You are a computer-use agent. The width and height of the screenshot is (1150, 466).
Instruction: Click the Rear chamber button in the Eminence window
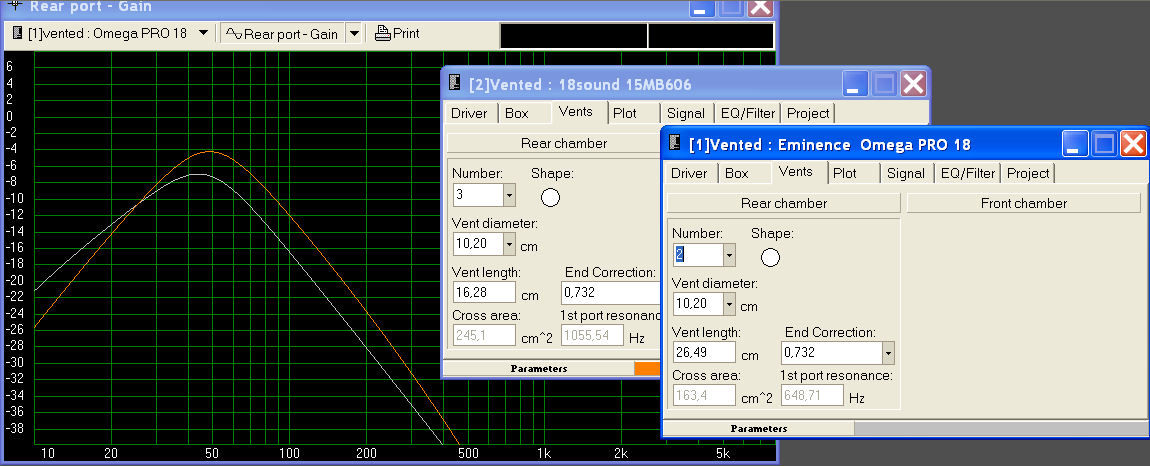click(784, 203)
